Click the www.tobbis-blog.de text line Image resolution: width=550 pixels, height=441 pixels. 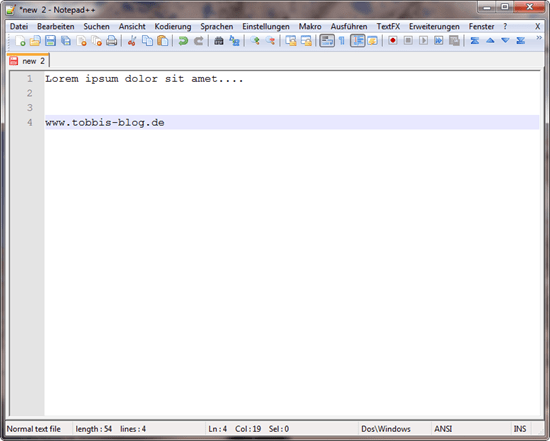tap(105, 122)
